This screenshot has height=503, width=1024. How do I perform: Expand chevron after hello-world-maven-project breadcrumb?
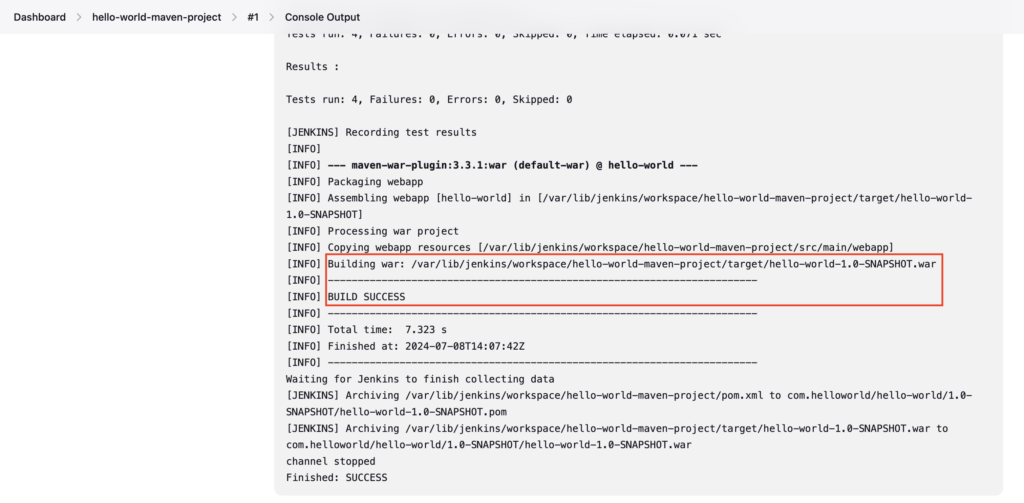[234, 17]
